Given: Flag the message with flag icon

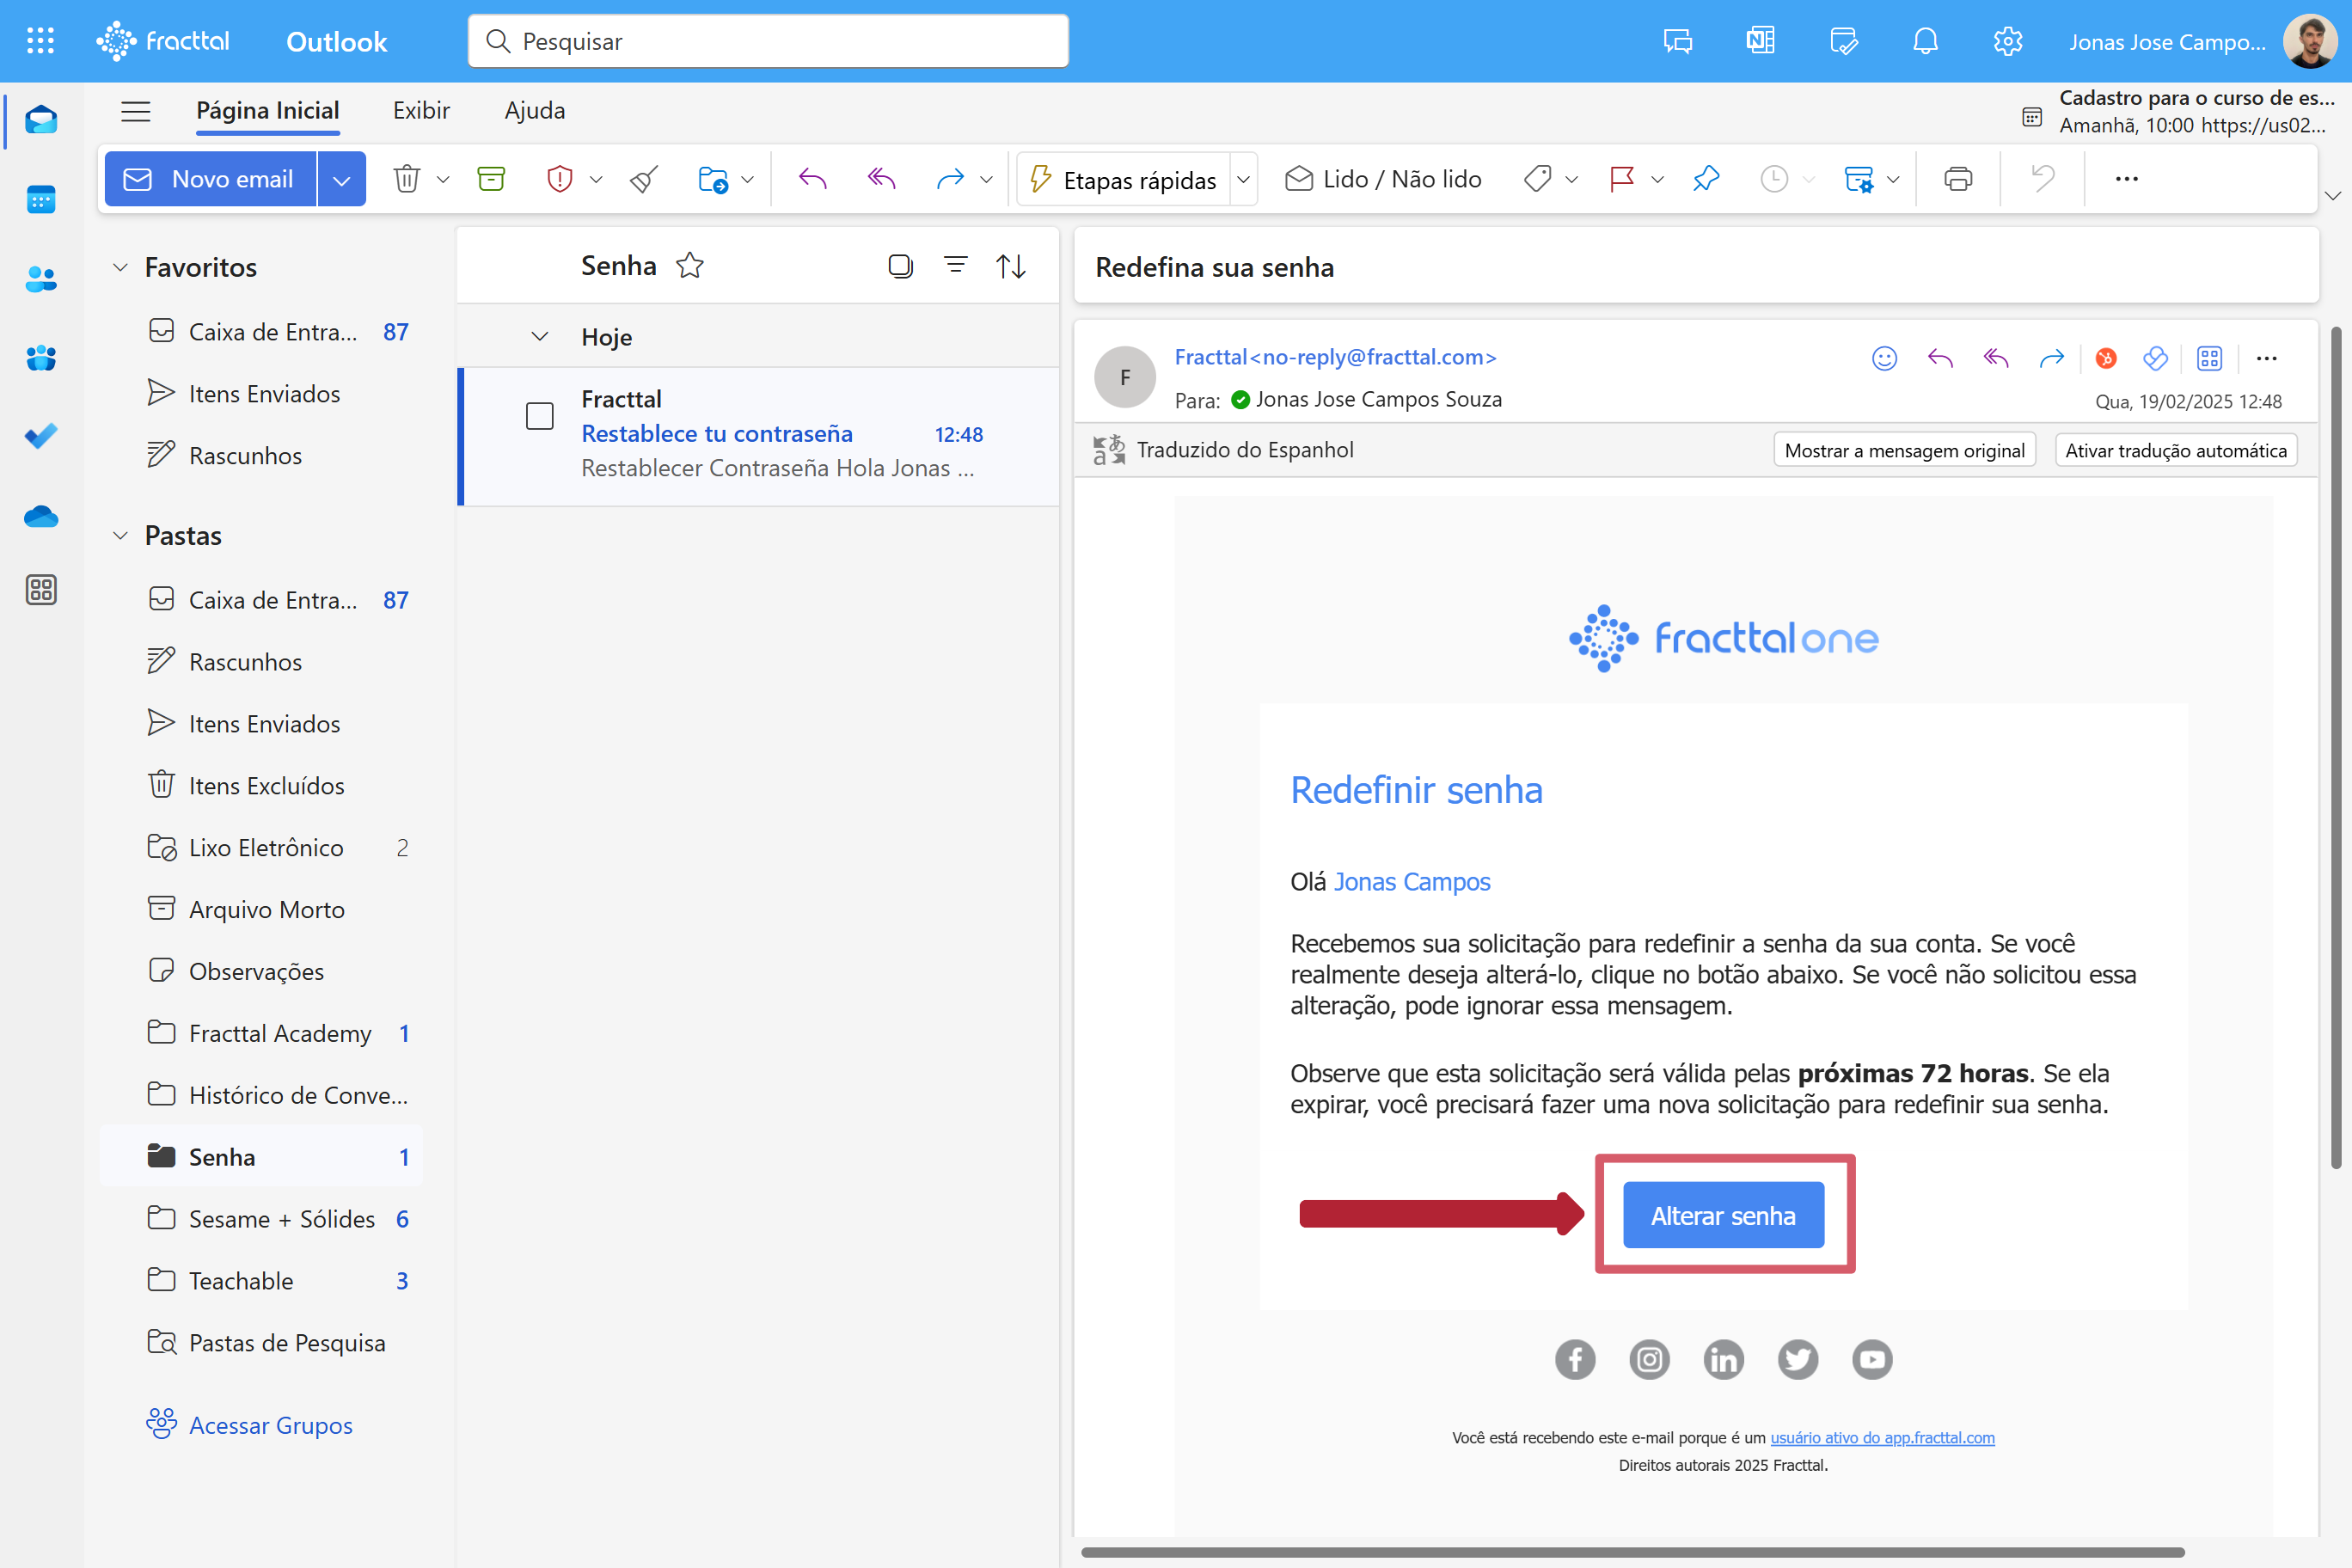Looking at the screenshot, I should 1621,179.
